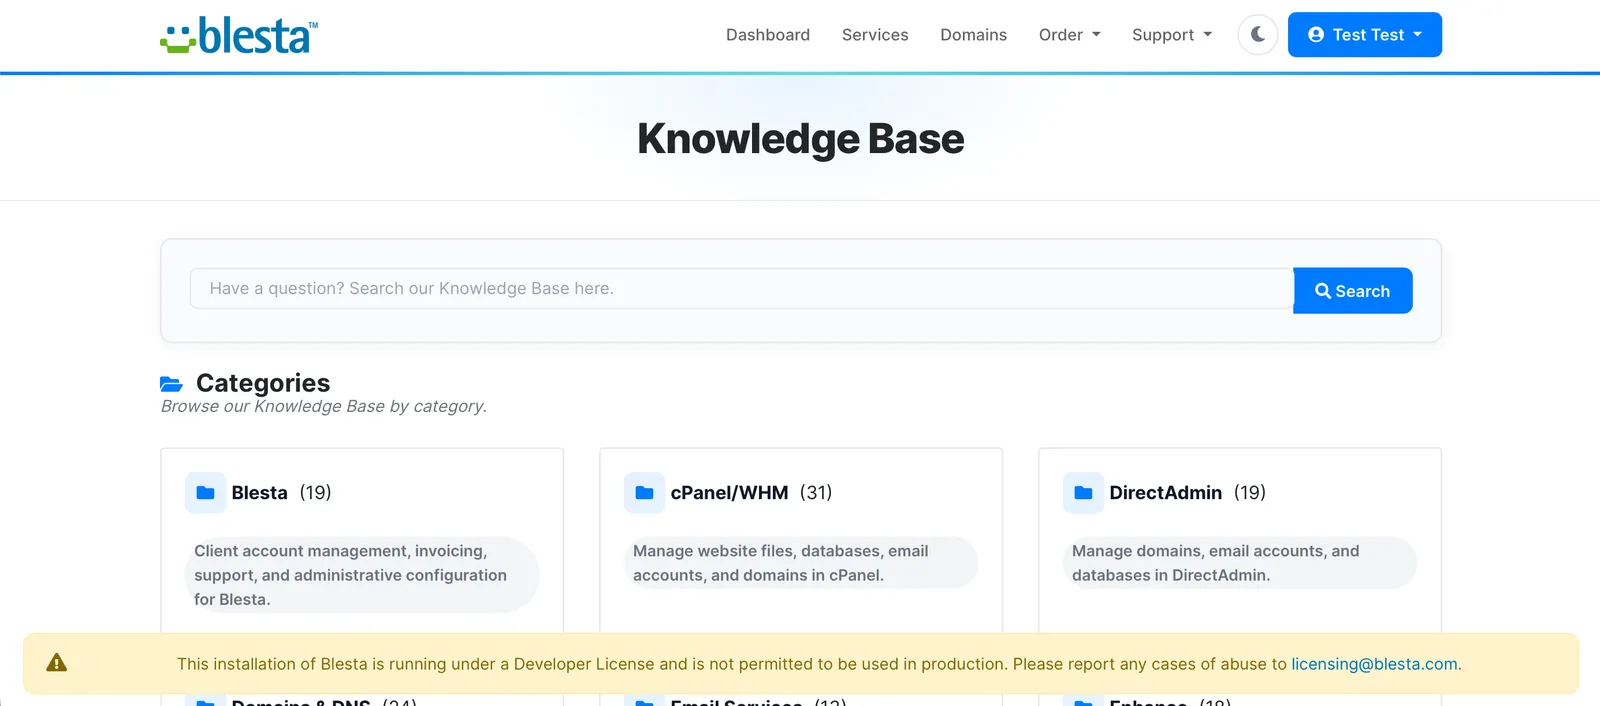This screenshot has height=706, width=1600.
Task: Click the Search button
Action: click(x=1352, y=291)
